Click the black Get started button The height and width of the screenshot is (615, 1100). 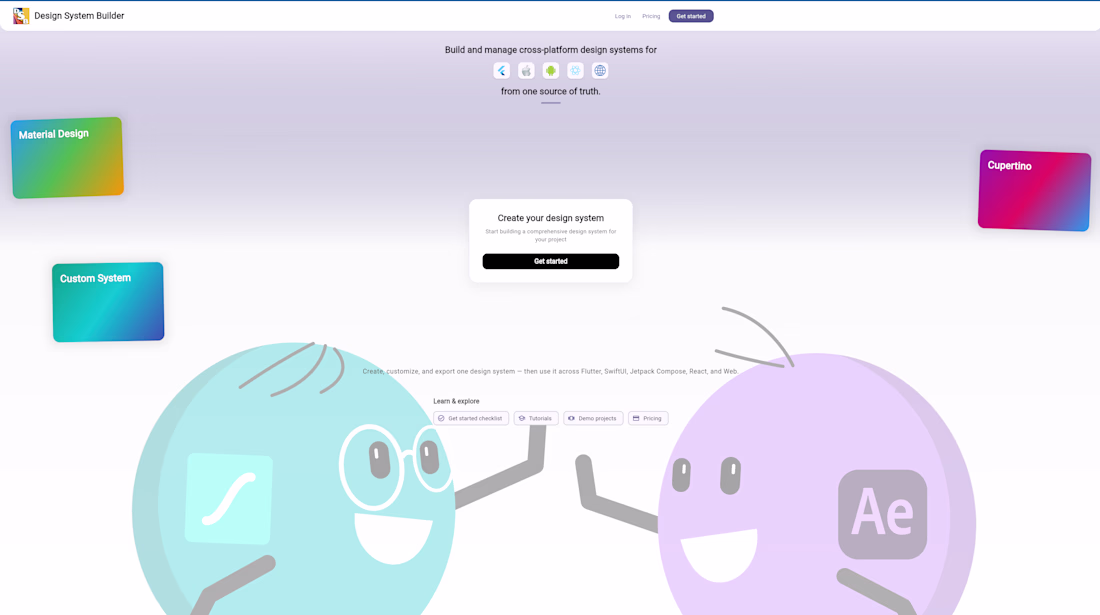pyautogui.click(x=551, y=262)
